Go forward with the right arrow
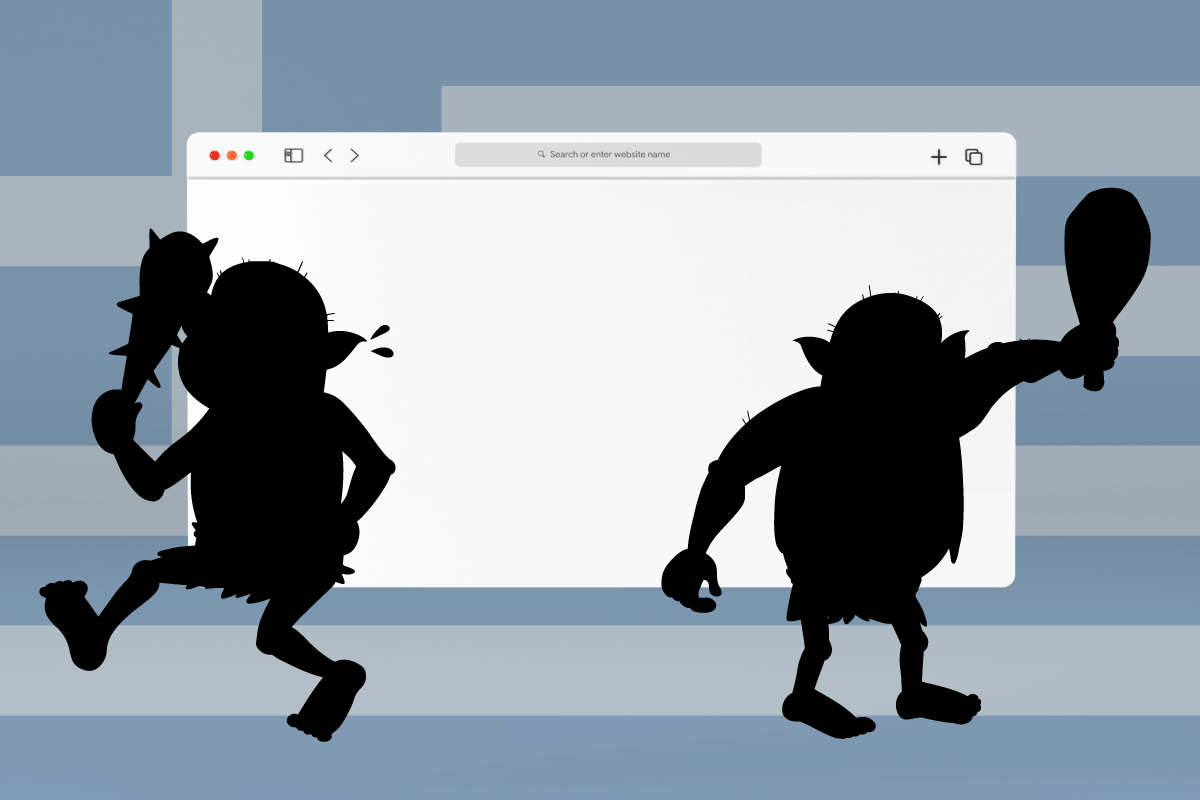1200x800 pixels. pyautogui.click(x=354, y=156)
